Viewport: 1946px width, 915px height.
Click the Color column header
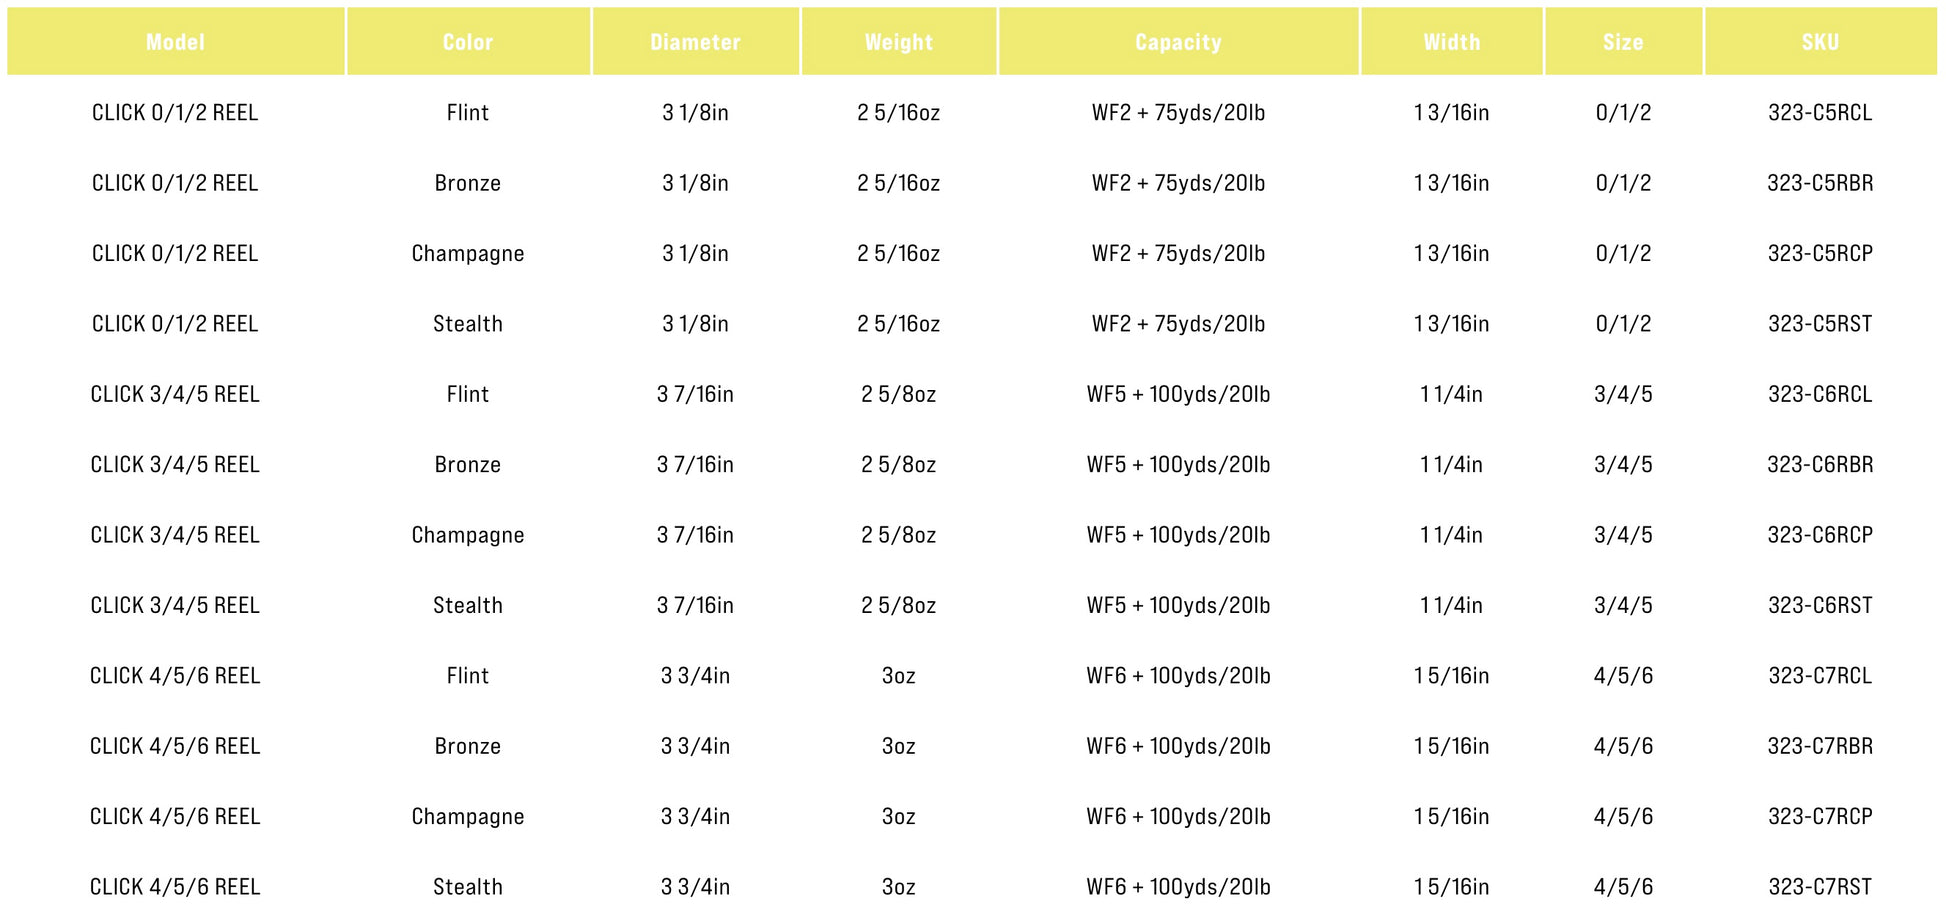(x=468, y=42)
